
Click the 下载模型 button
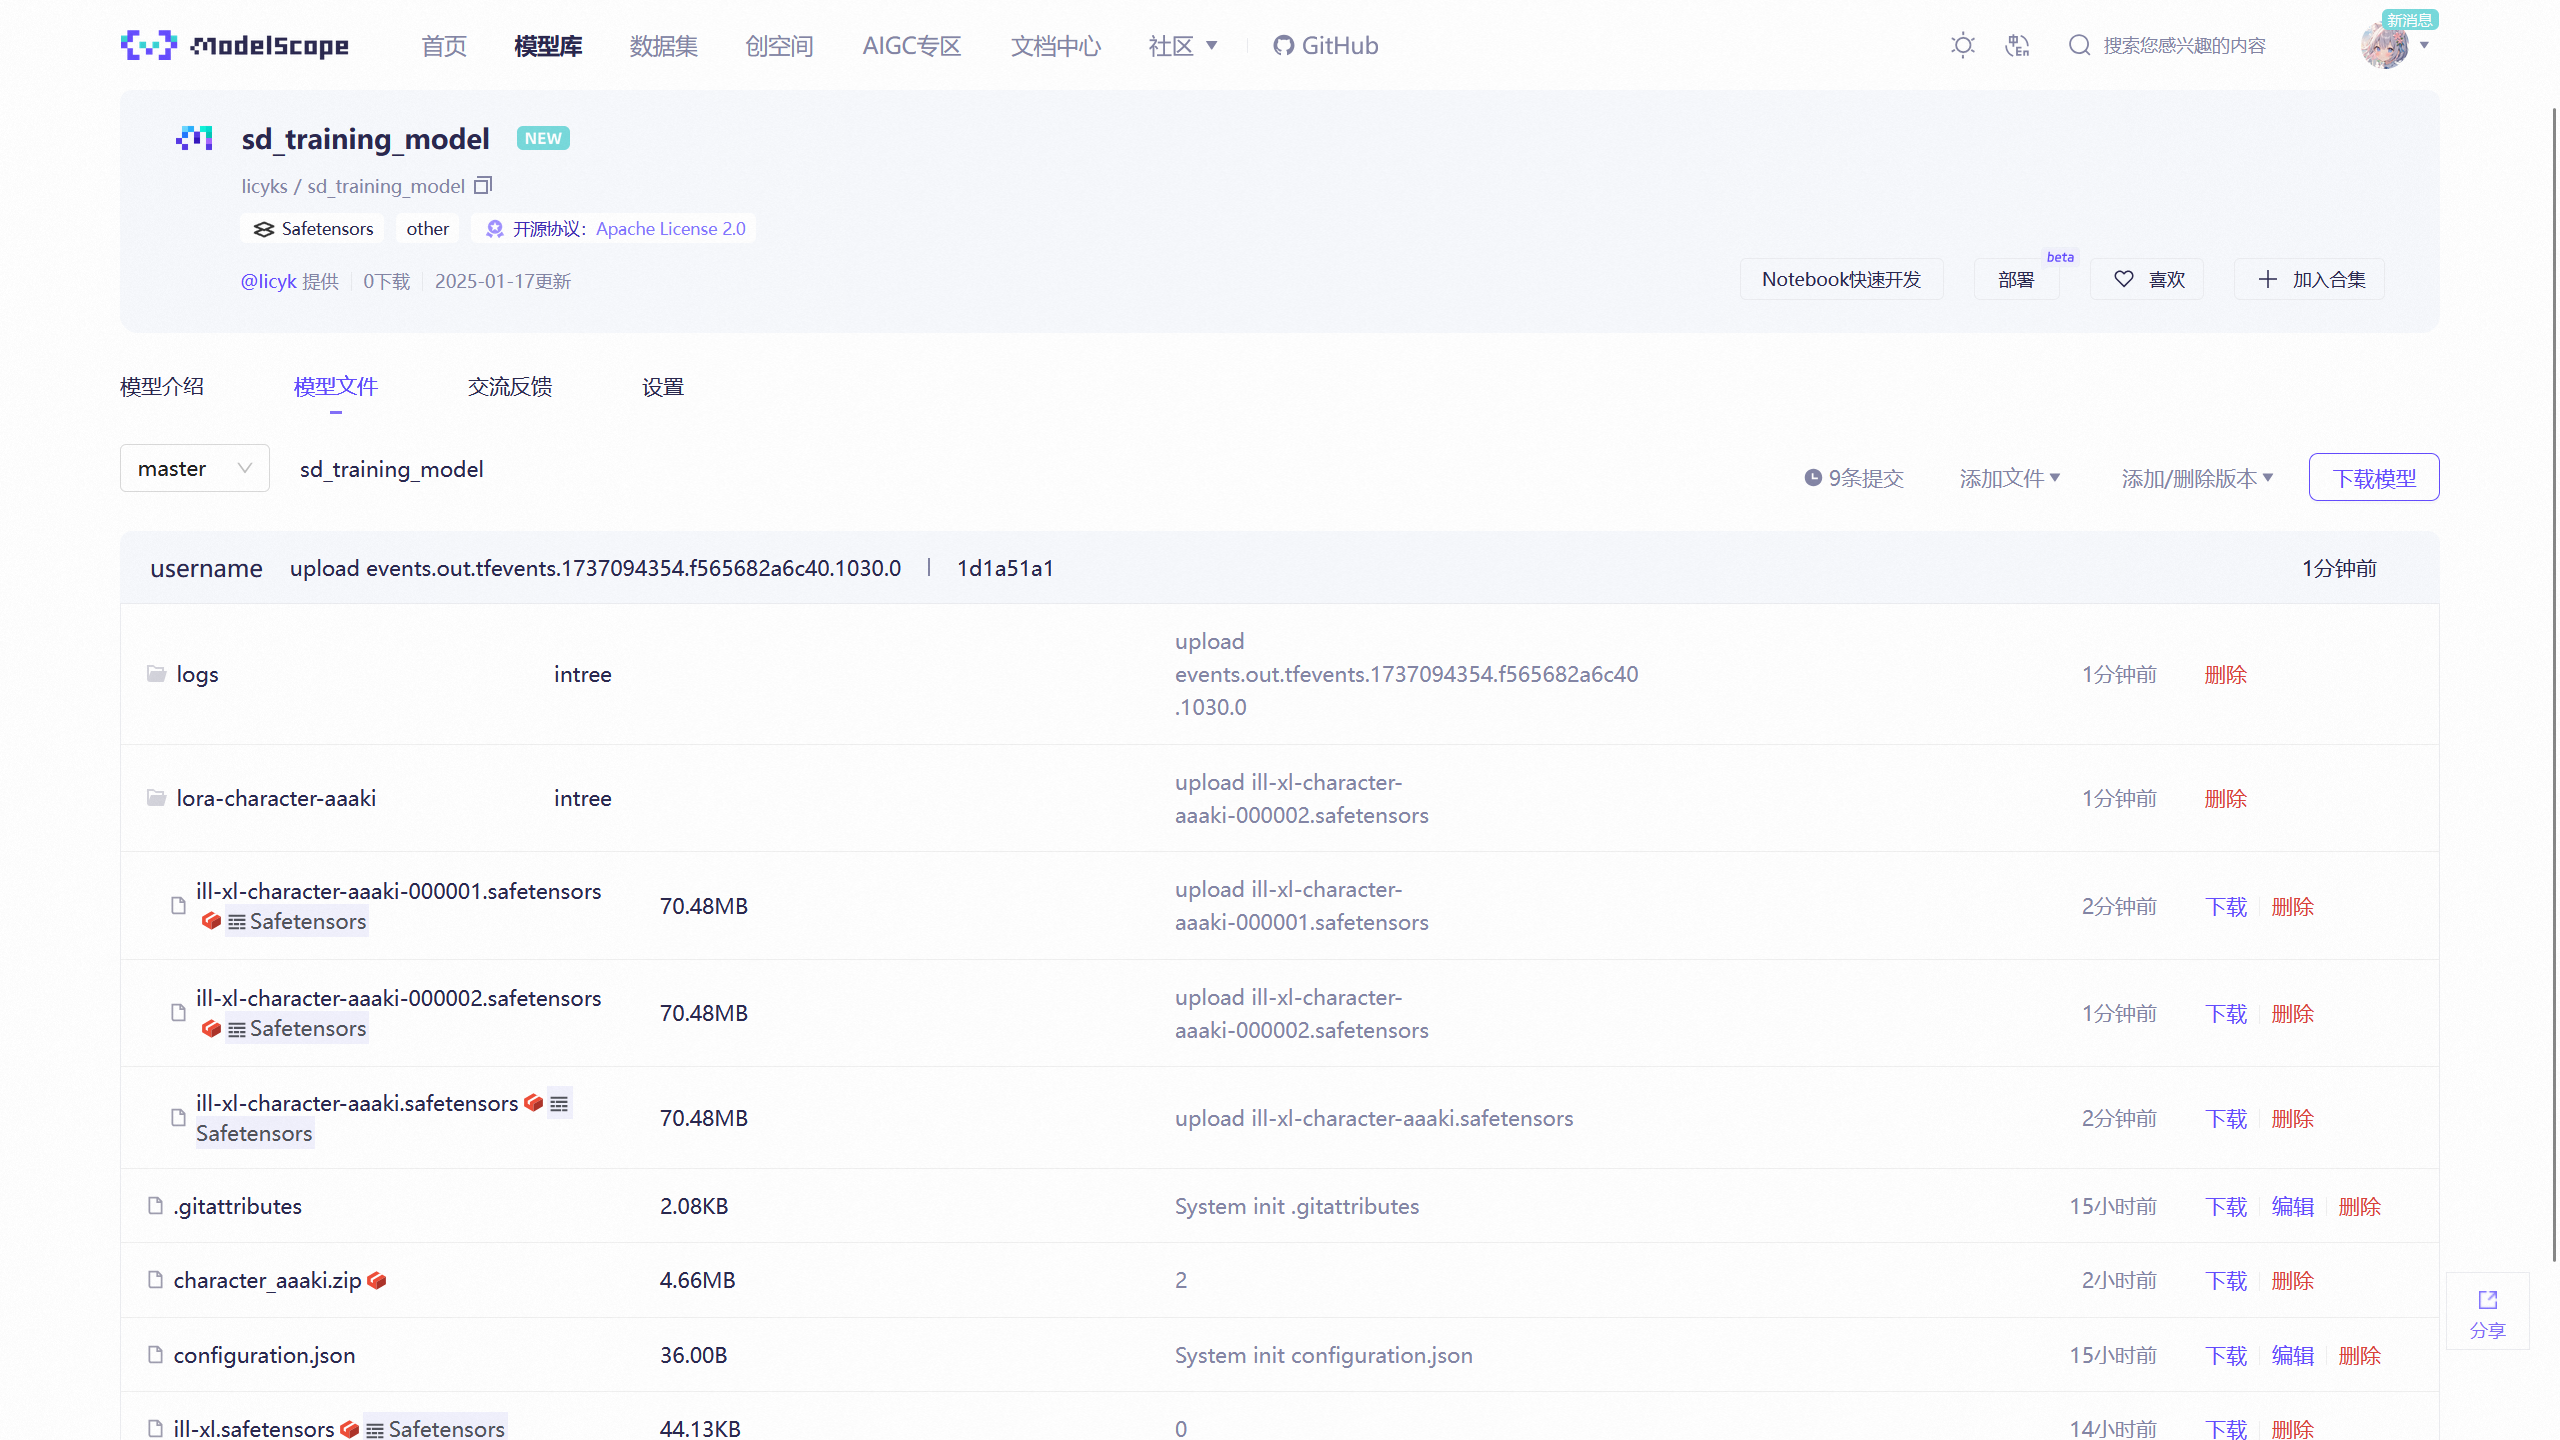2373,478
